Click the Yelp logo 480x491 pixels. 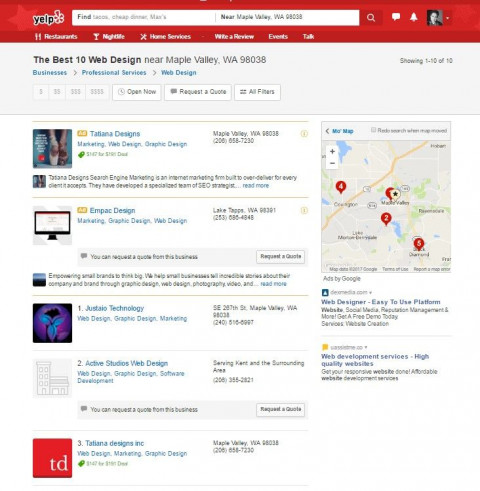tap(48, 18)
